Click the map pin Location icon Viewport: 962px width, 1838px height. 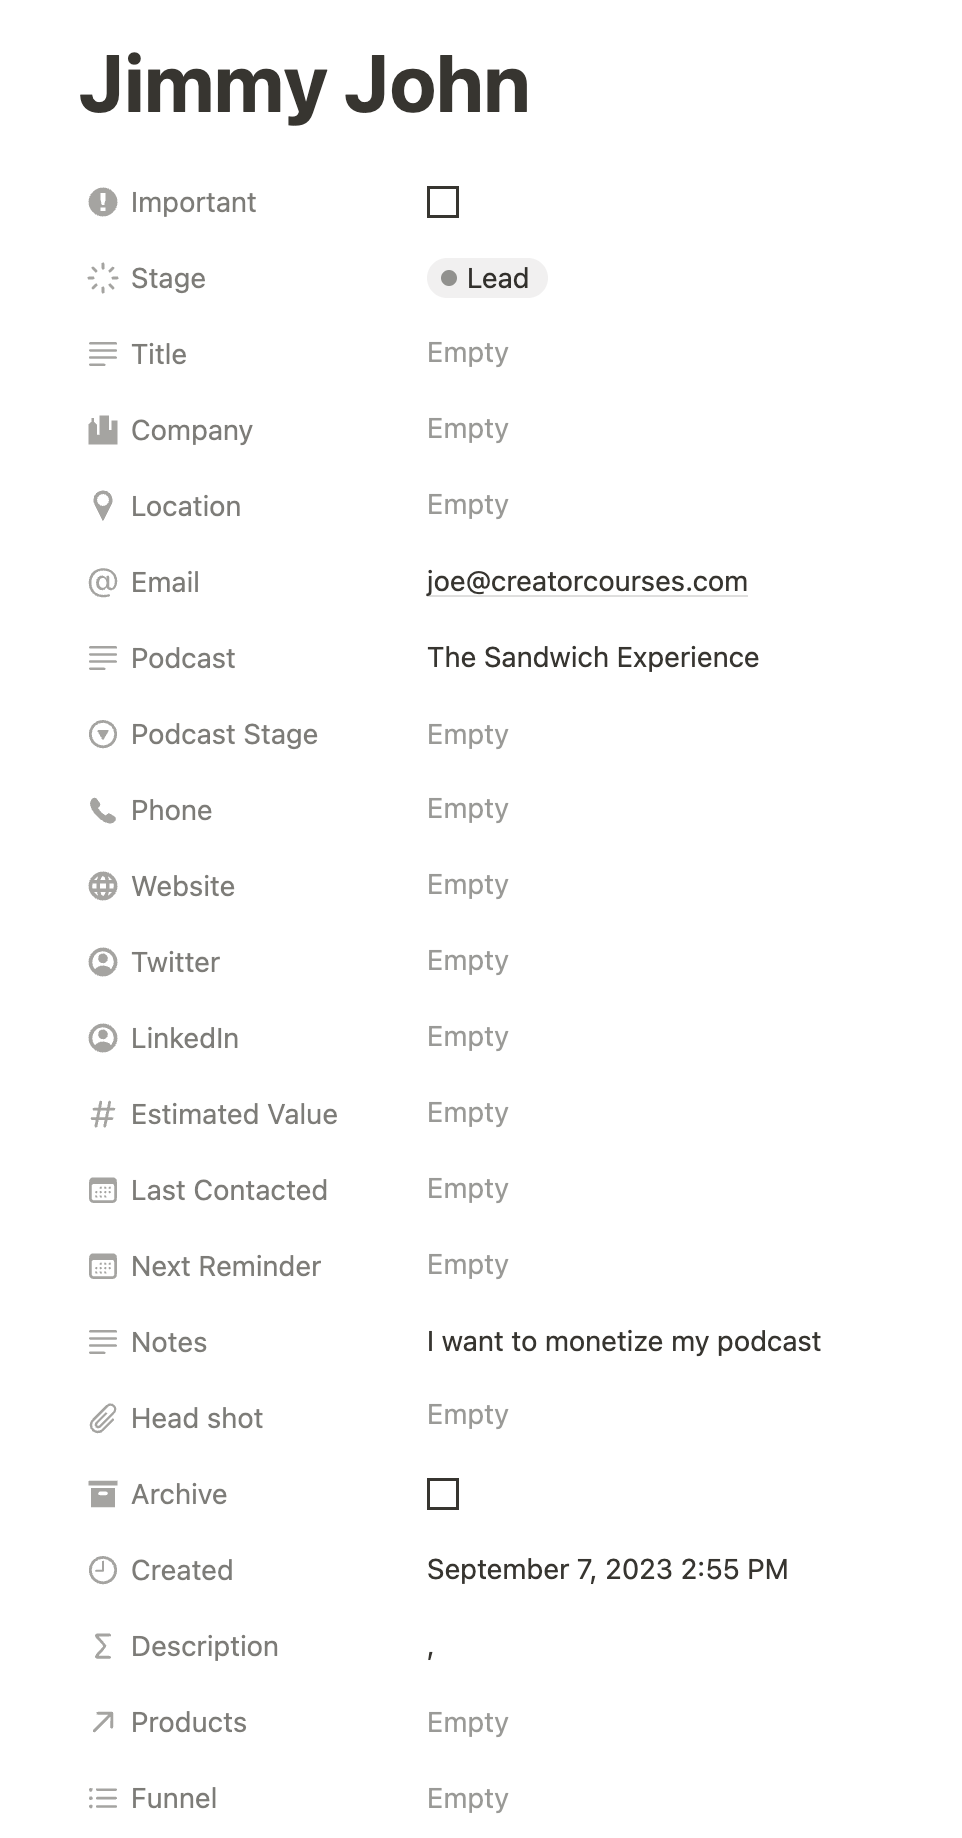click(103, 506)
